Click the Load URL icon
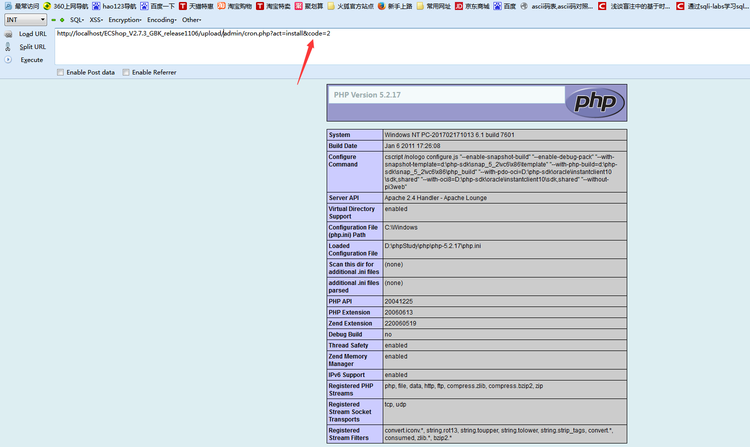The image size is (750, 447). [8, 34]
